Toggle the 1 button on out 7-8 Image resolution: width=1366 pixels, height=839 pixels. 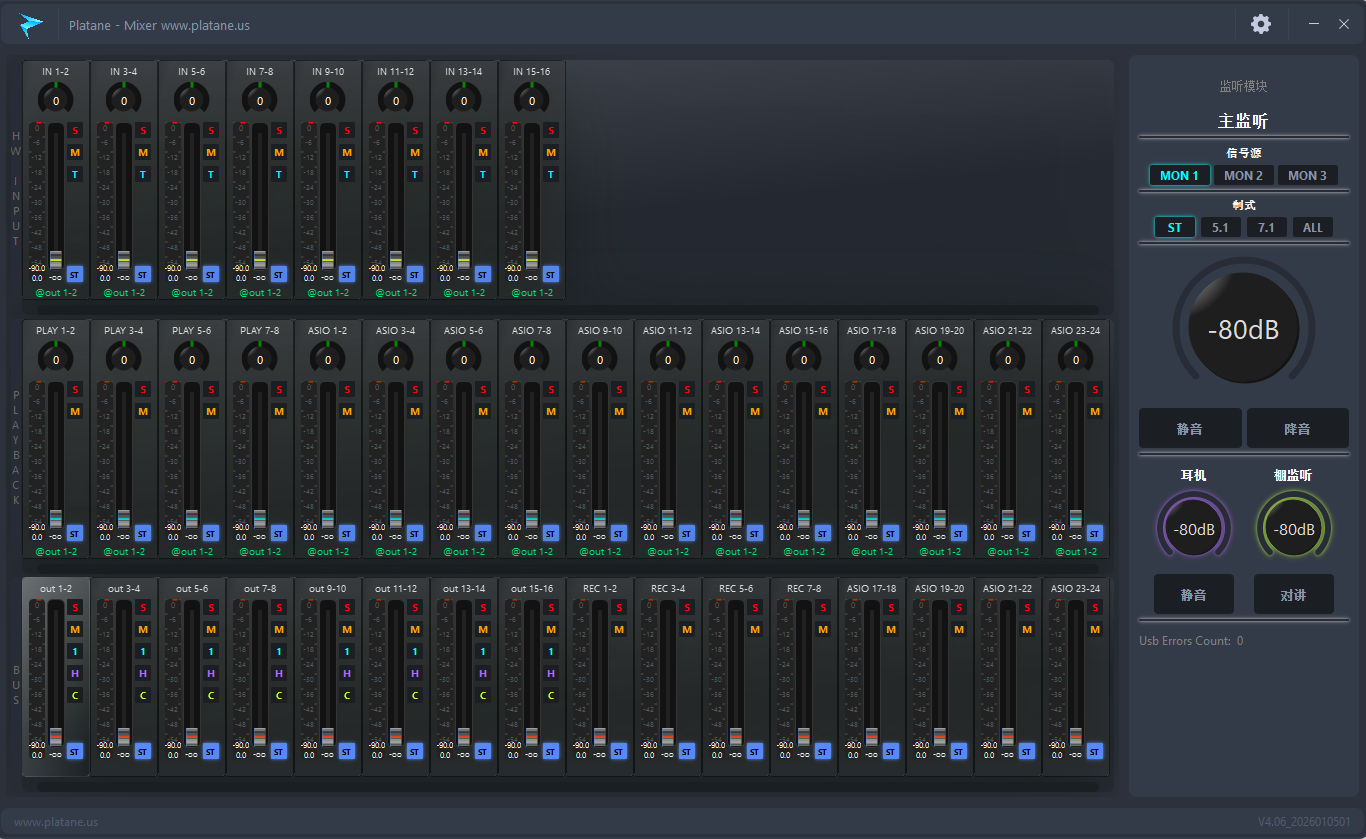click(278, 651)
